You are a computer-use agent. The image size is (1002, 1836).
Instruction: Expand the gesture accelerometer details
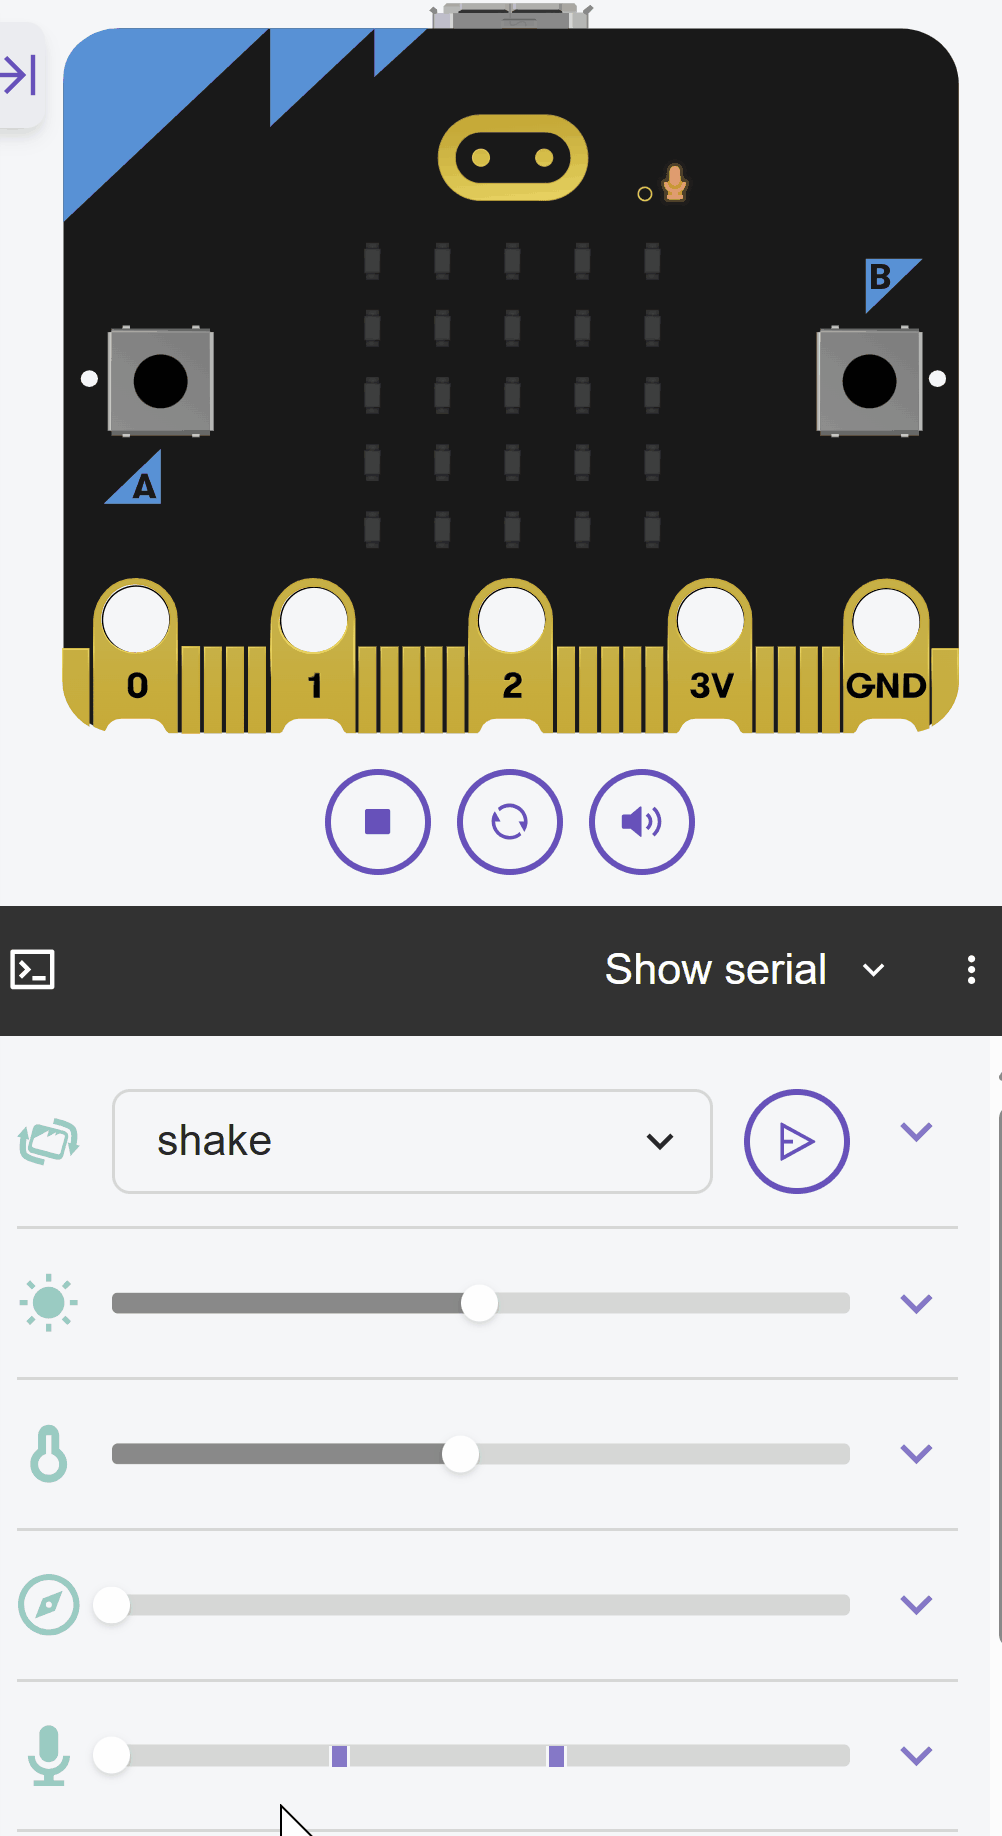coord(916,1132)
